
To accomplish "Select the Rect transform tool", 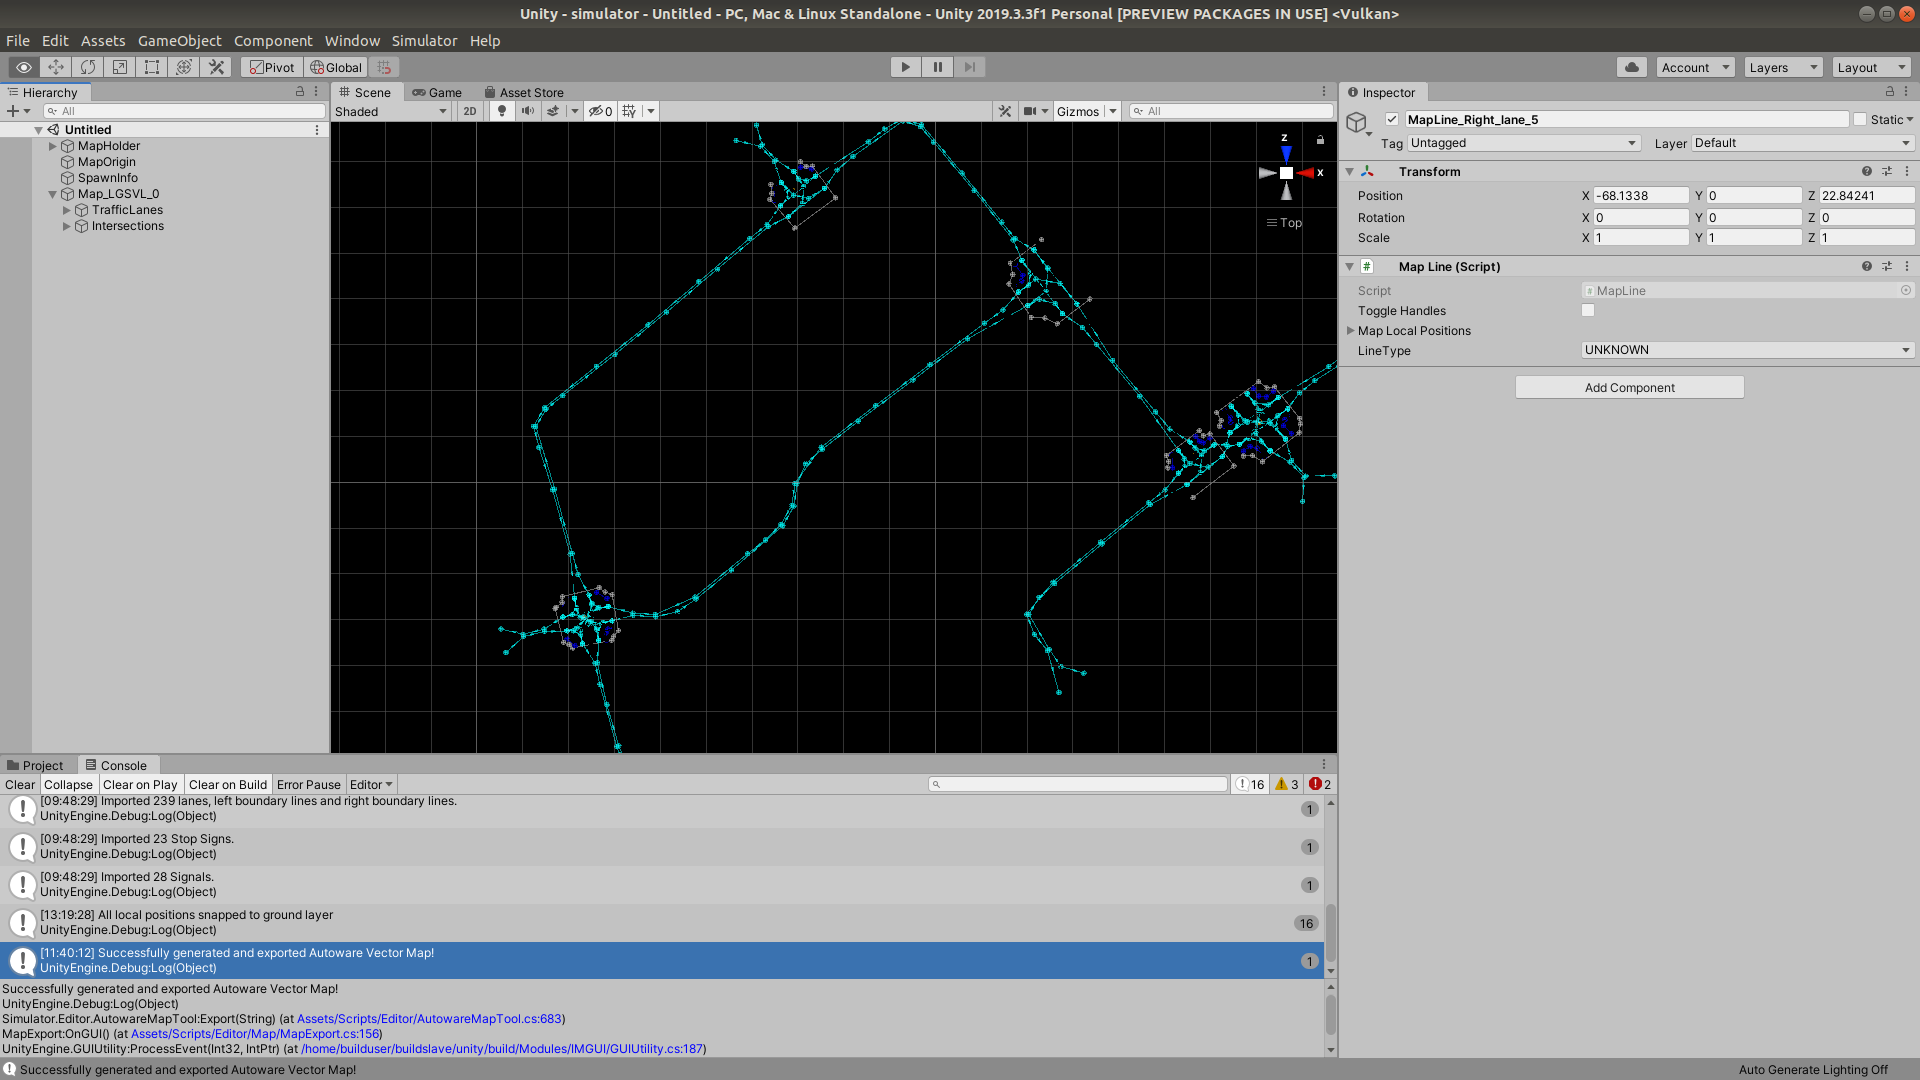I will (152, 67).
